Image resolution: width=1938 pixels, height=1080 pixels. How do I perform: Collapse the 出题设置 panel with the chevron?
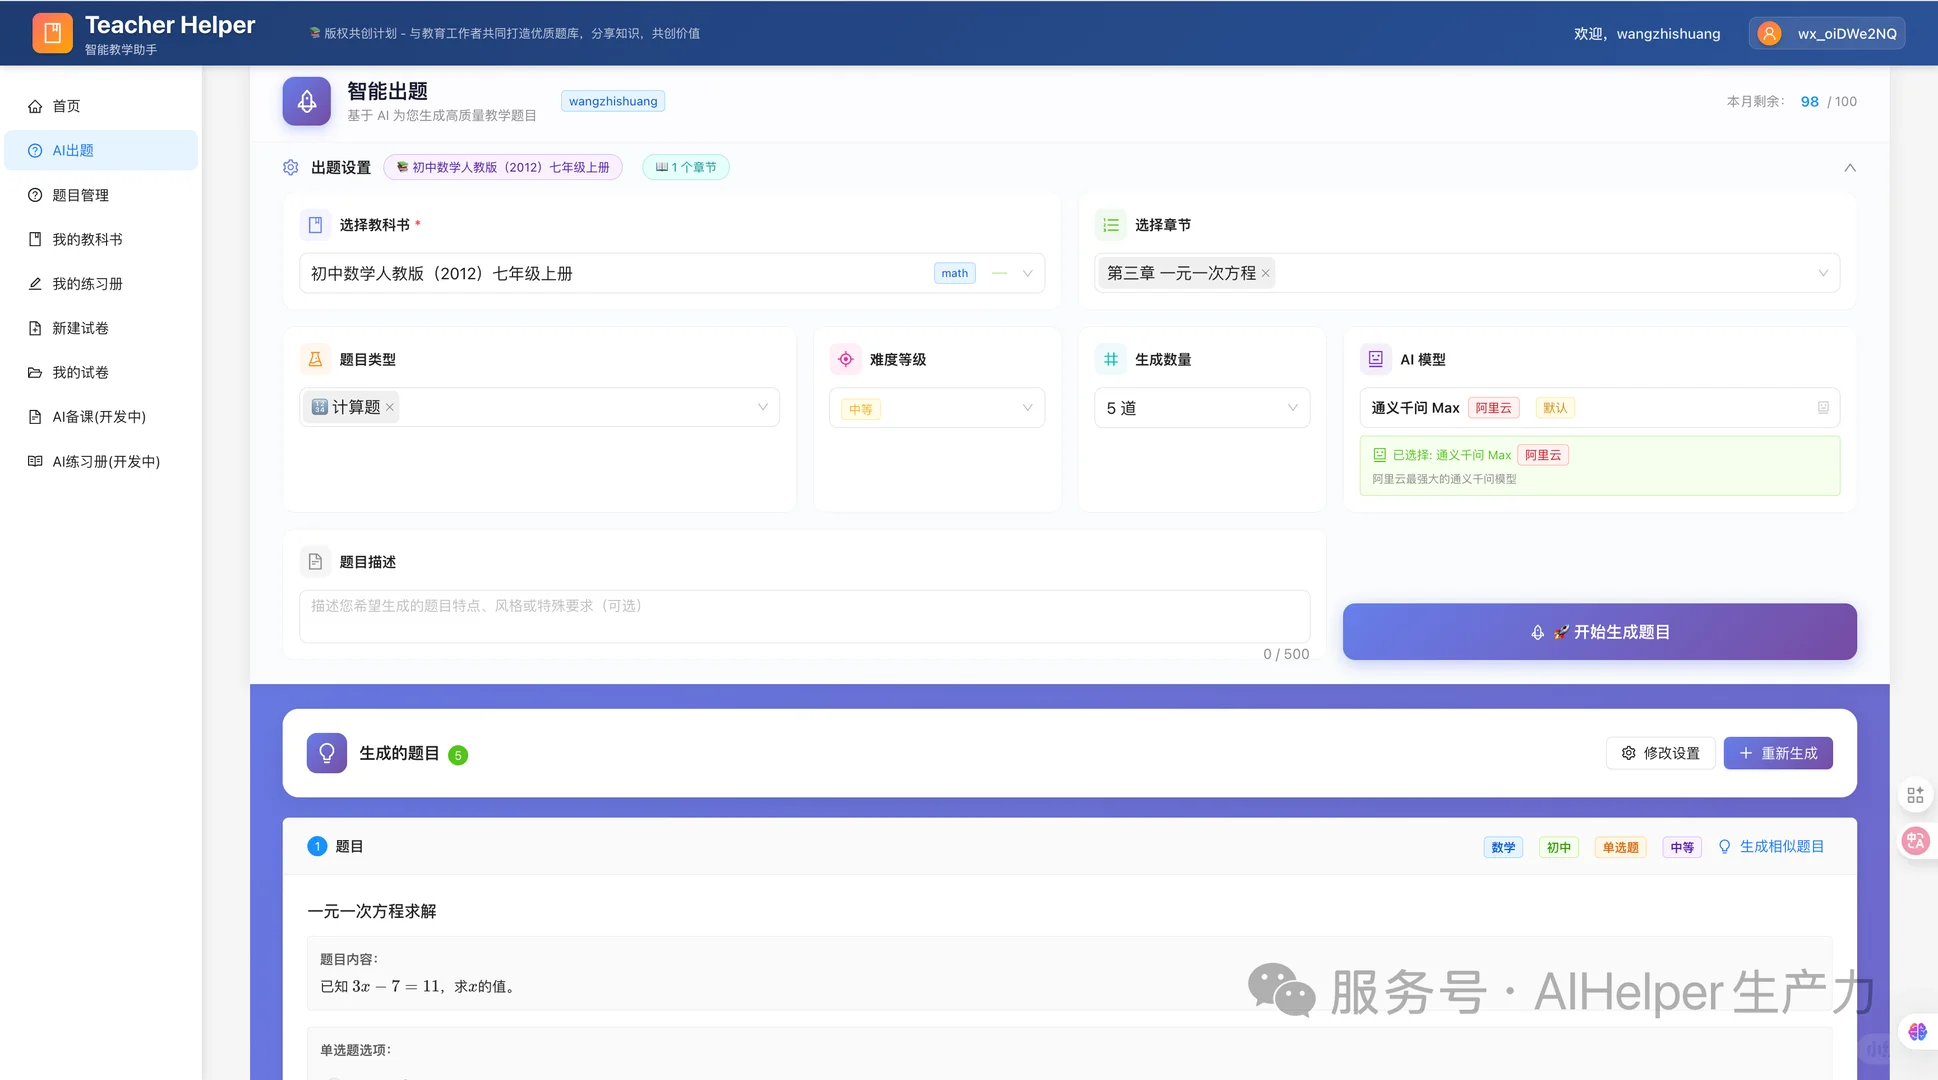(1850, 167)
